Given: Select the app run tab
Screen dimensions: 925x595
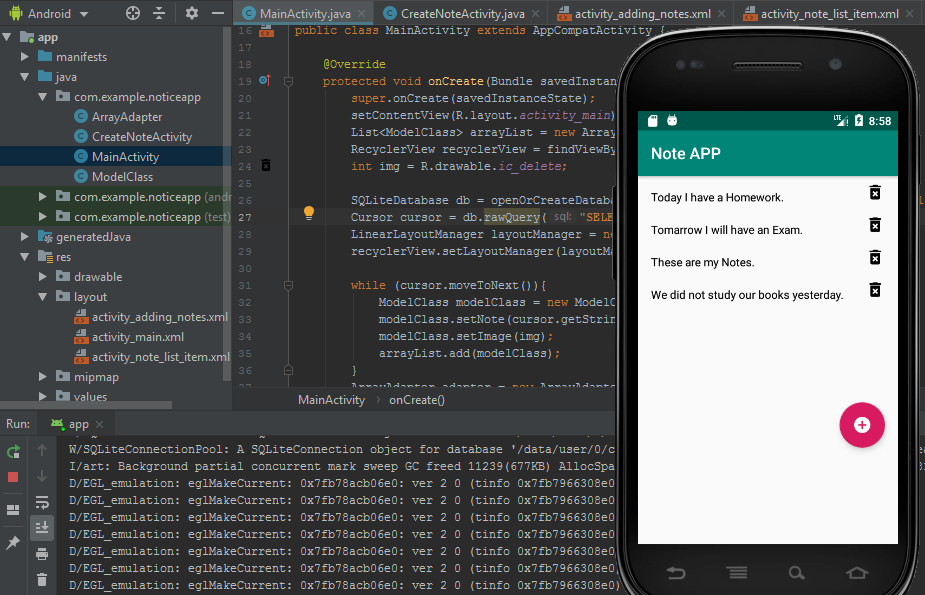Looking at the screenshot, I should point(78,424).
